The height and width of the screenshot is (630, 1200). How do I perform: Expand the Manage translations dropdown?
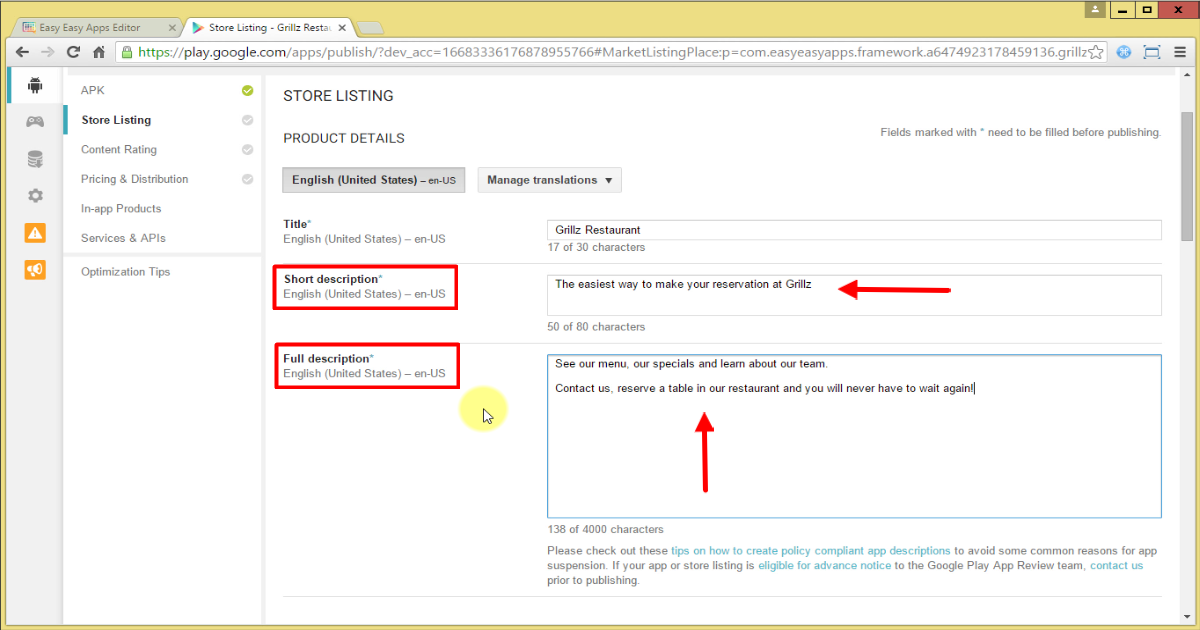[549, 180]
